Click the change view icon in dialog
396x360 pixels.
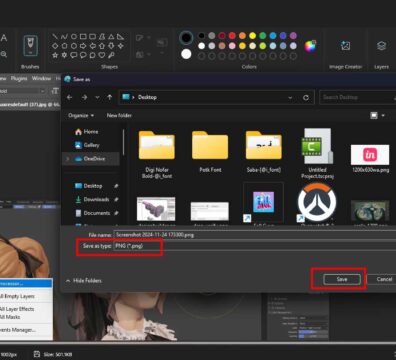pyautogui.click(x=374, y=115)
